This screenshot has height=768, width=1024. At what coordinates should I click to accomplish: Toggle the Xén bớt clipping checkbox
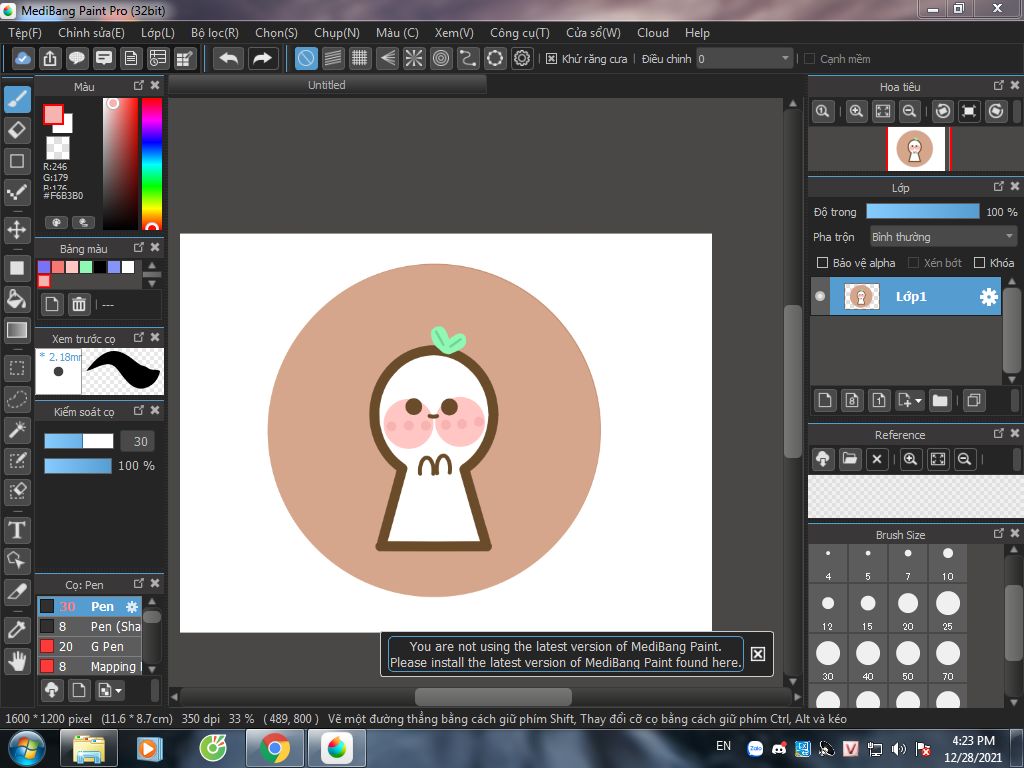click(x=914, y=263)
